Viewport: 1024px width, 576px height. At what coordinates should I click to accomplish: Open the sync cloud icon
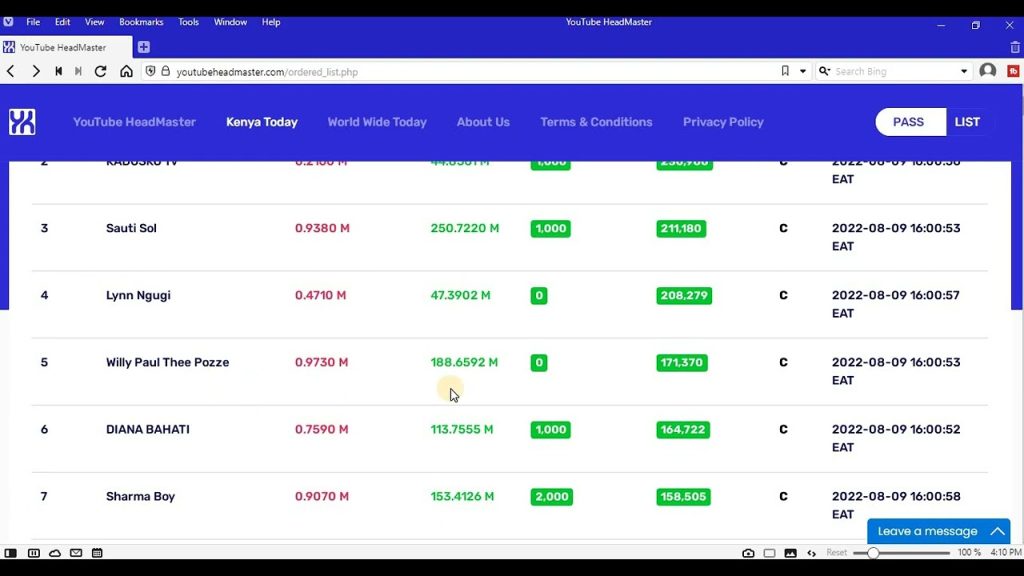55,553
